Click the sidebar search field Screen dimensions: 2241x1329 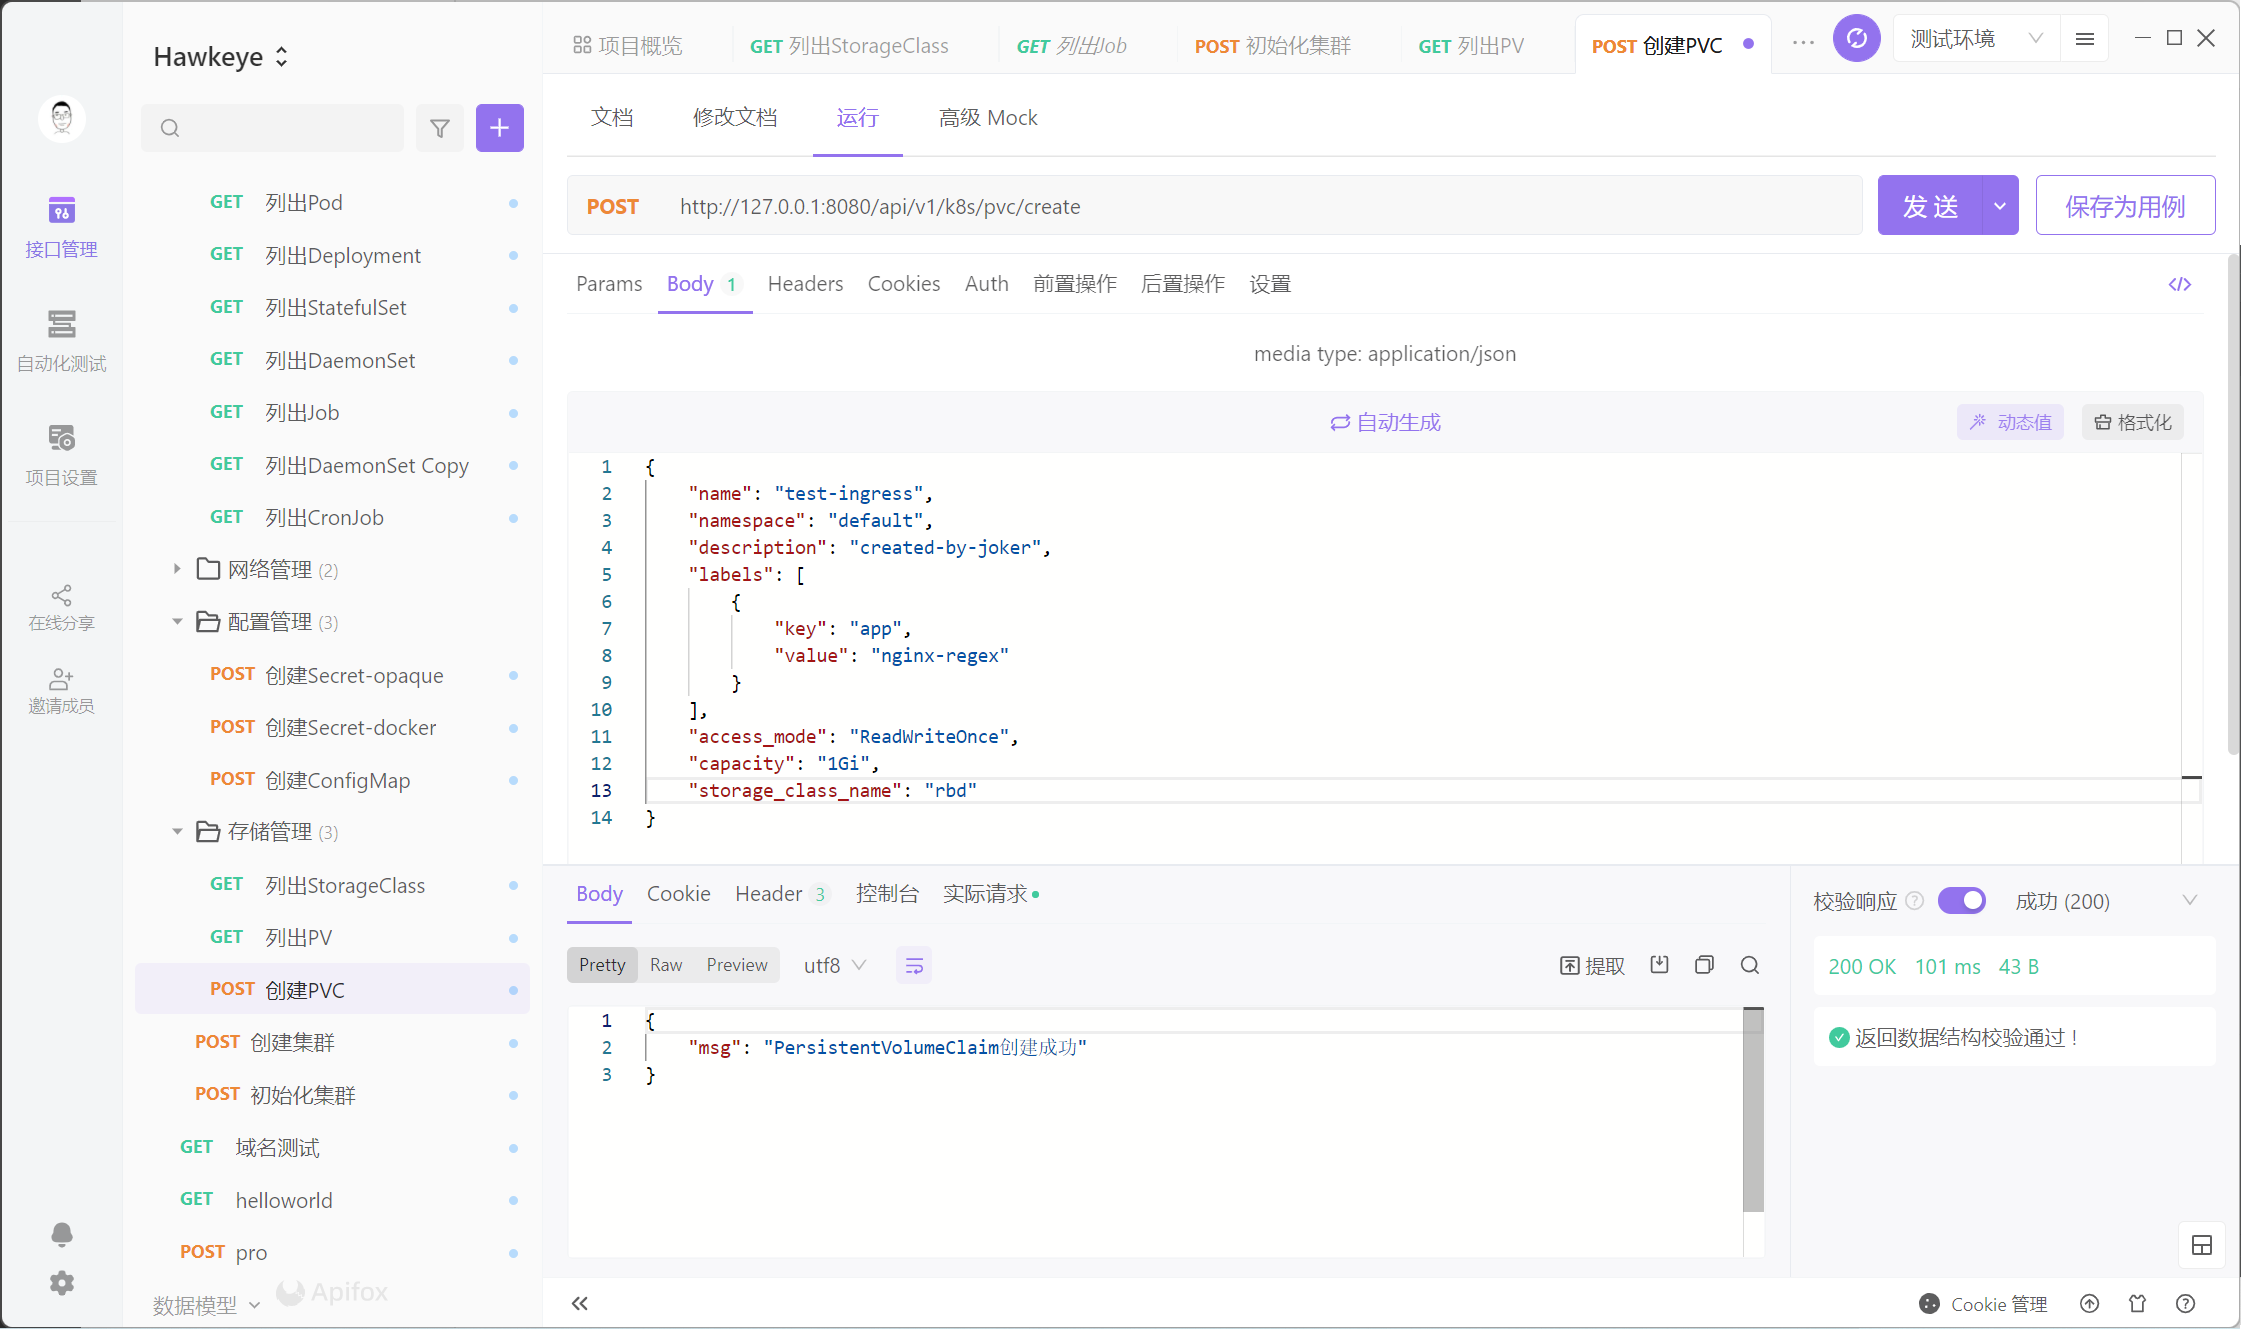pos(273,128)
